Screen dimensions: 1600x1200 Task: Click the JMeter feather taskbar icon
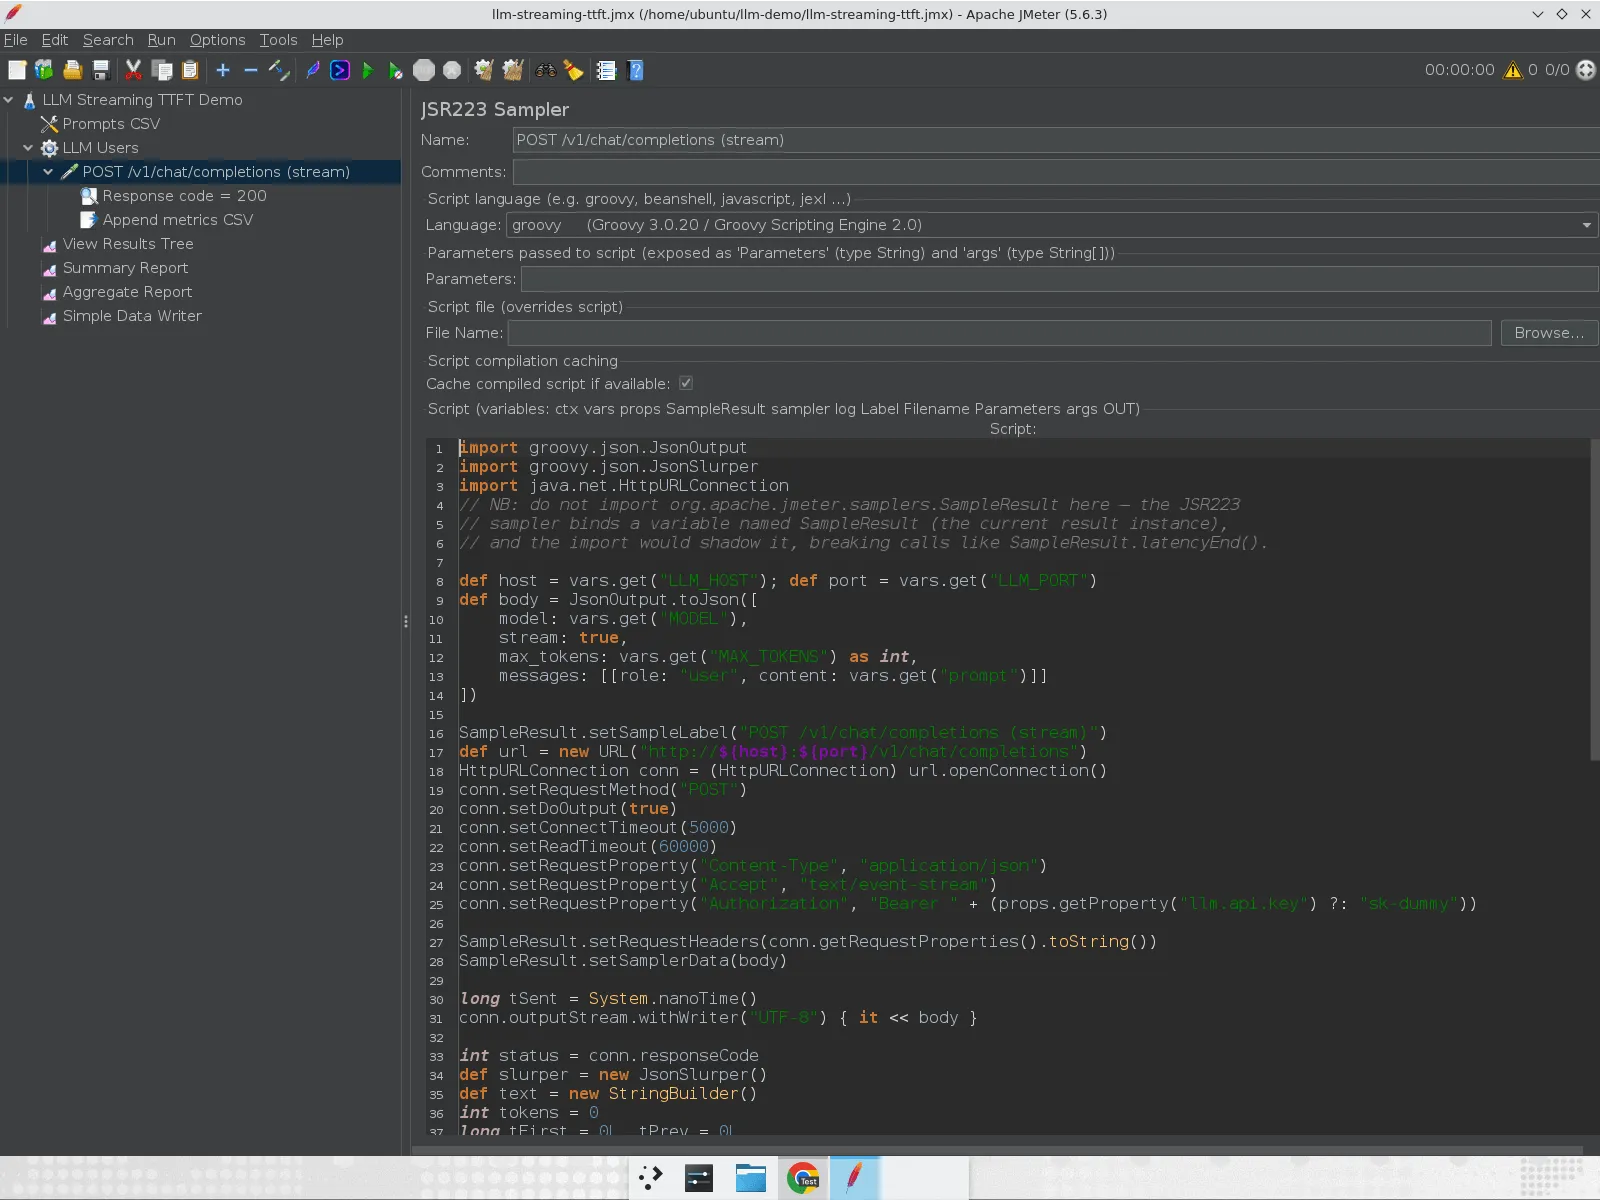click(x=854, y=1178)
